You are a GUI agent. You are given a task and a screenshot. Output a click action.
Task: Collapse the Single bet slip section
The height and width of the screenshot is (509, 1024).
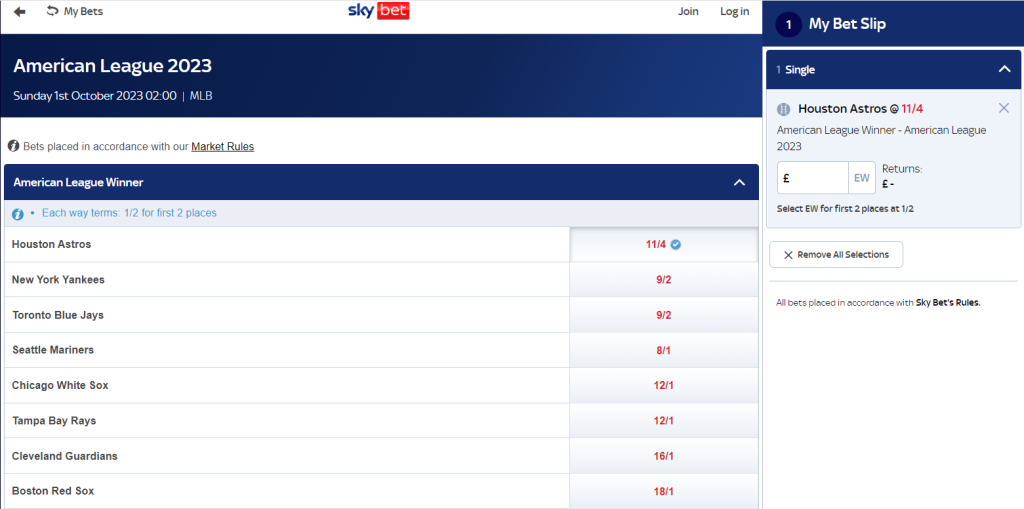click(1005, 69)
